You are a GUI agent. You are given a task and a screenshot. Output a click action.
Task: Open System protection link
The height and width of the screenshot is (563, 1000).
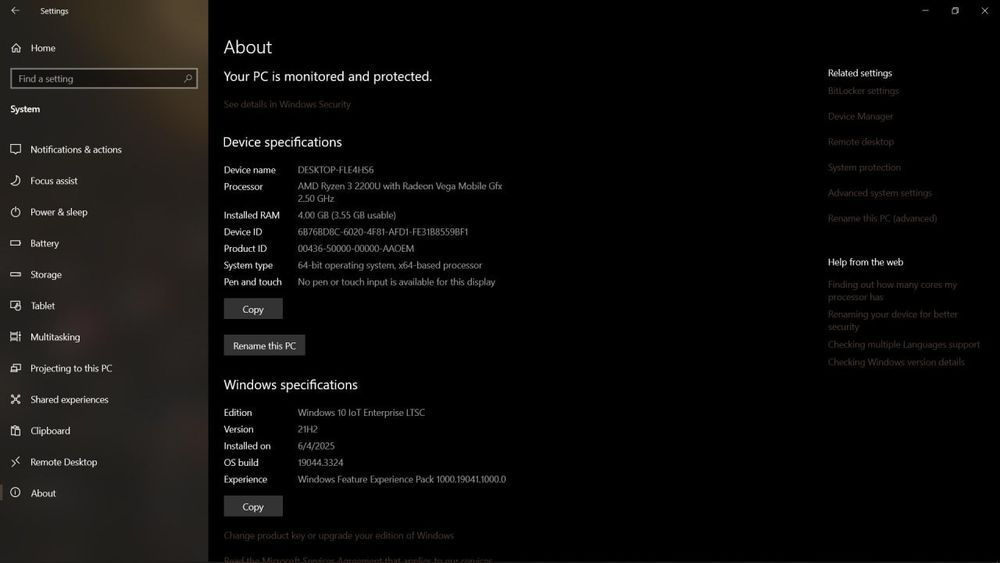tap(864, 167)
